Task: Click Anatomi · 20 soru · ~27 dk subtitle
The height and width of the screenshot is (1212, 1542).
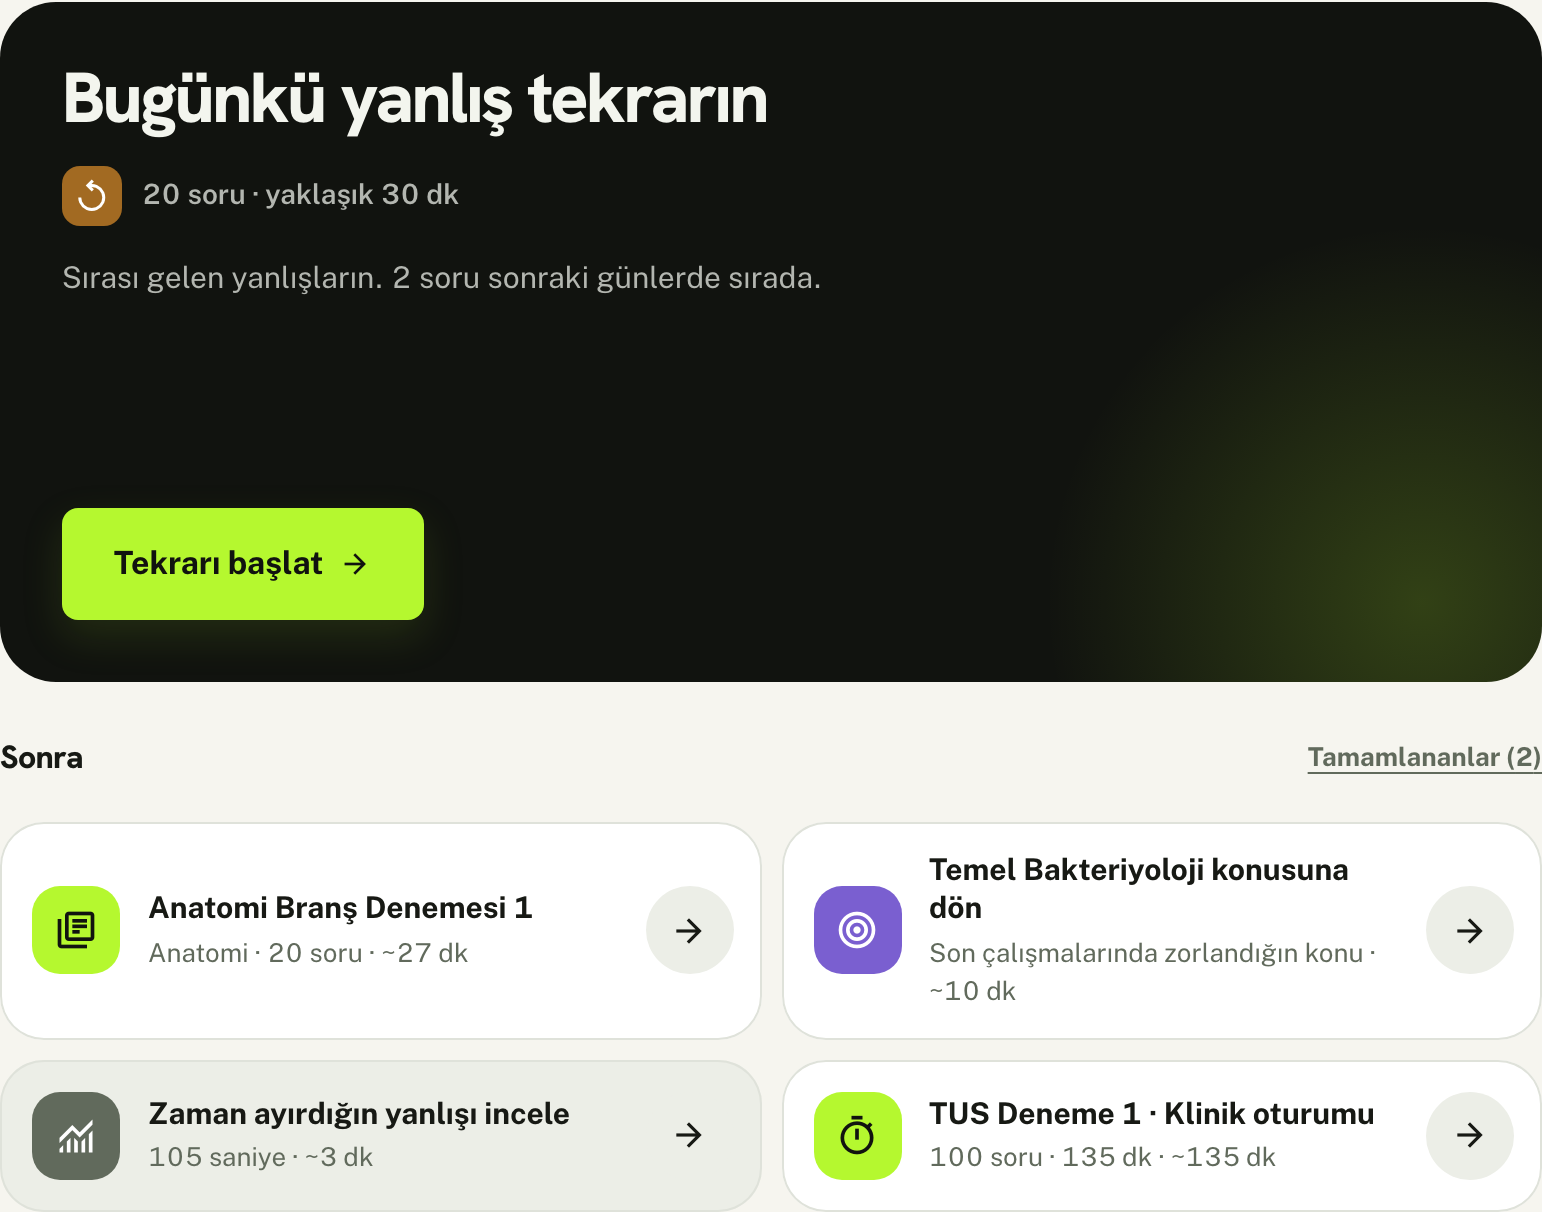Action: pos(308,953)
